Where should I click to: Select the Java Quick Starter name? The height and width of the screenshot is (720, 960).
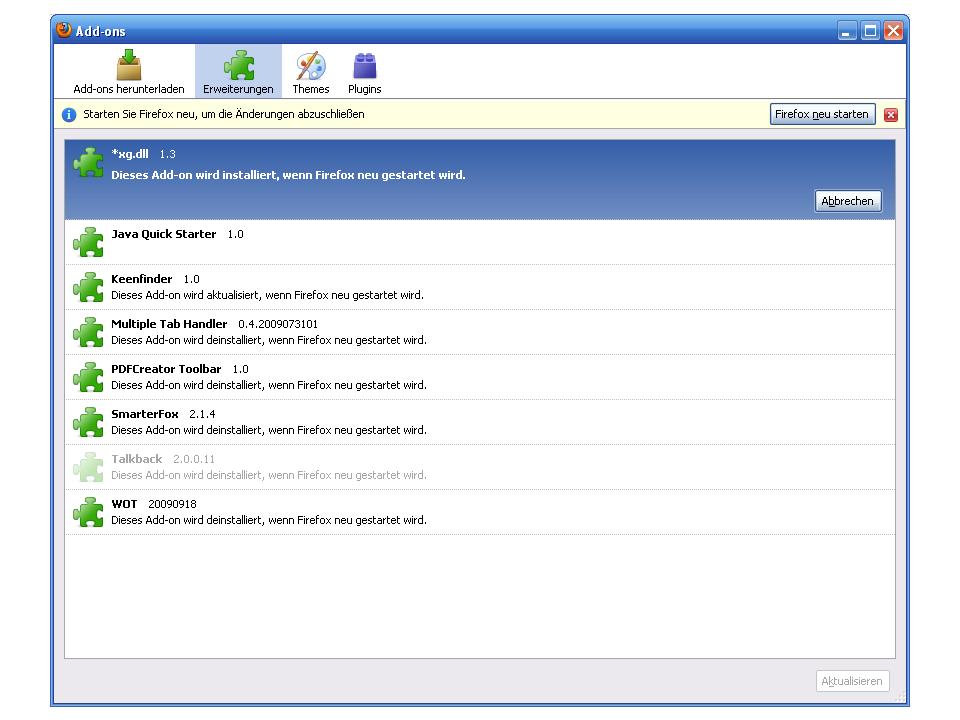pos(163,234)
